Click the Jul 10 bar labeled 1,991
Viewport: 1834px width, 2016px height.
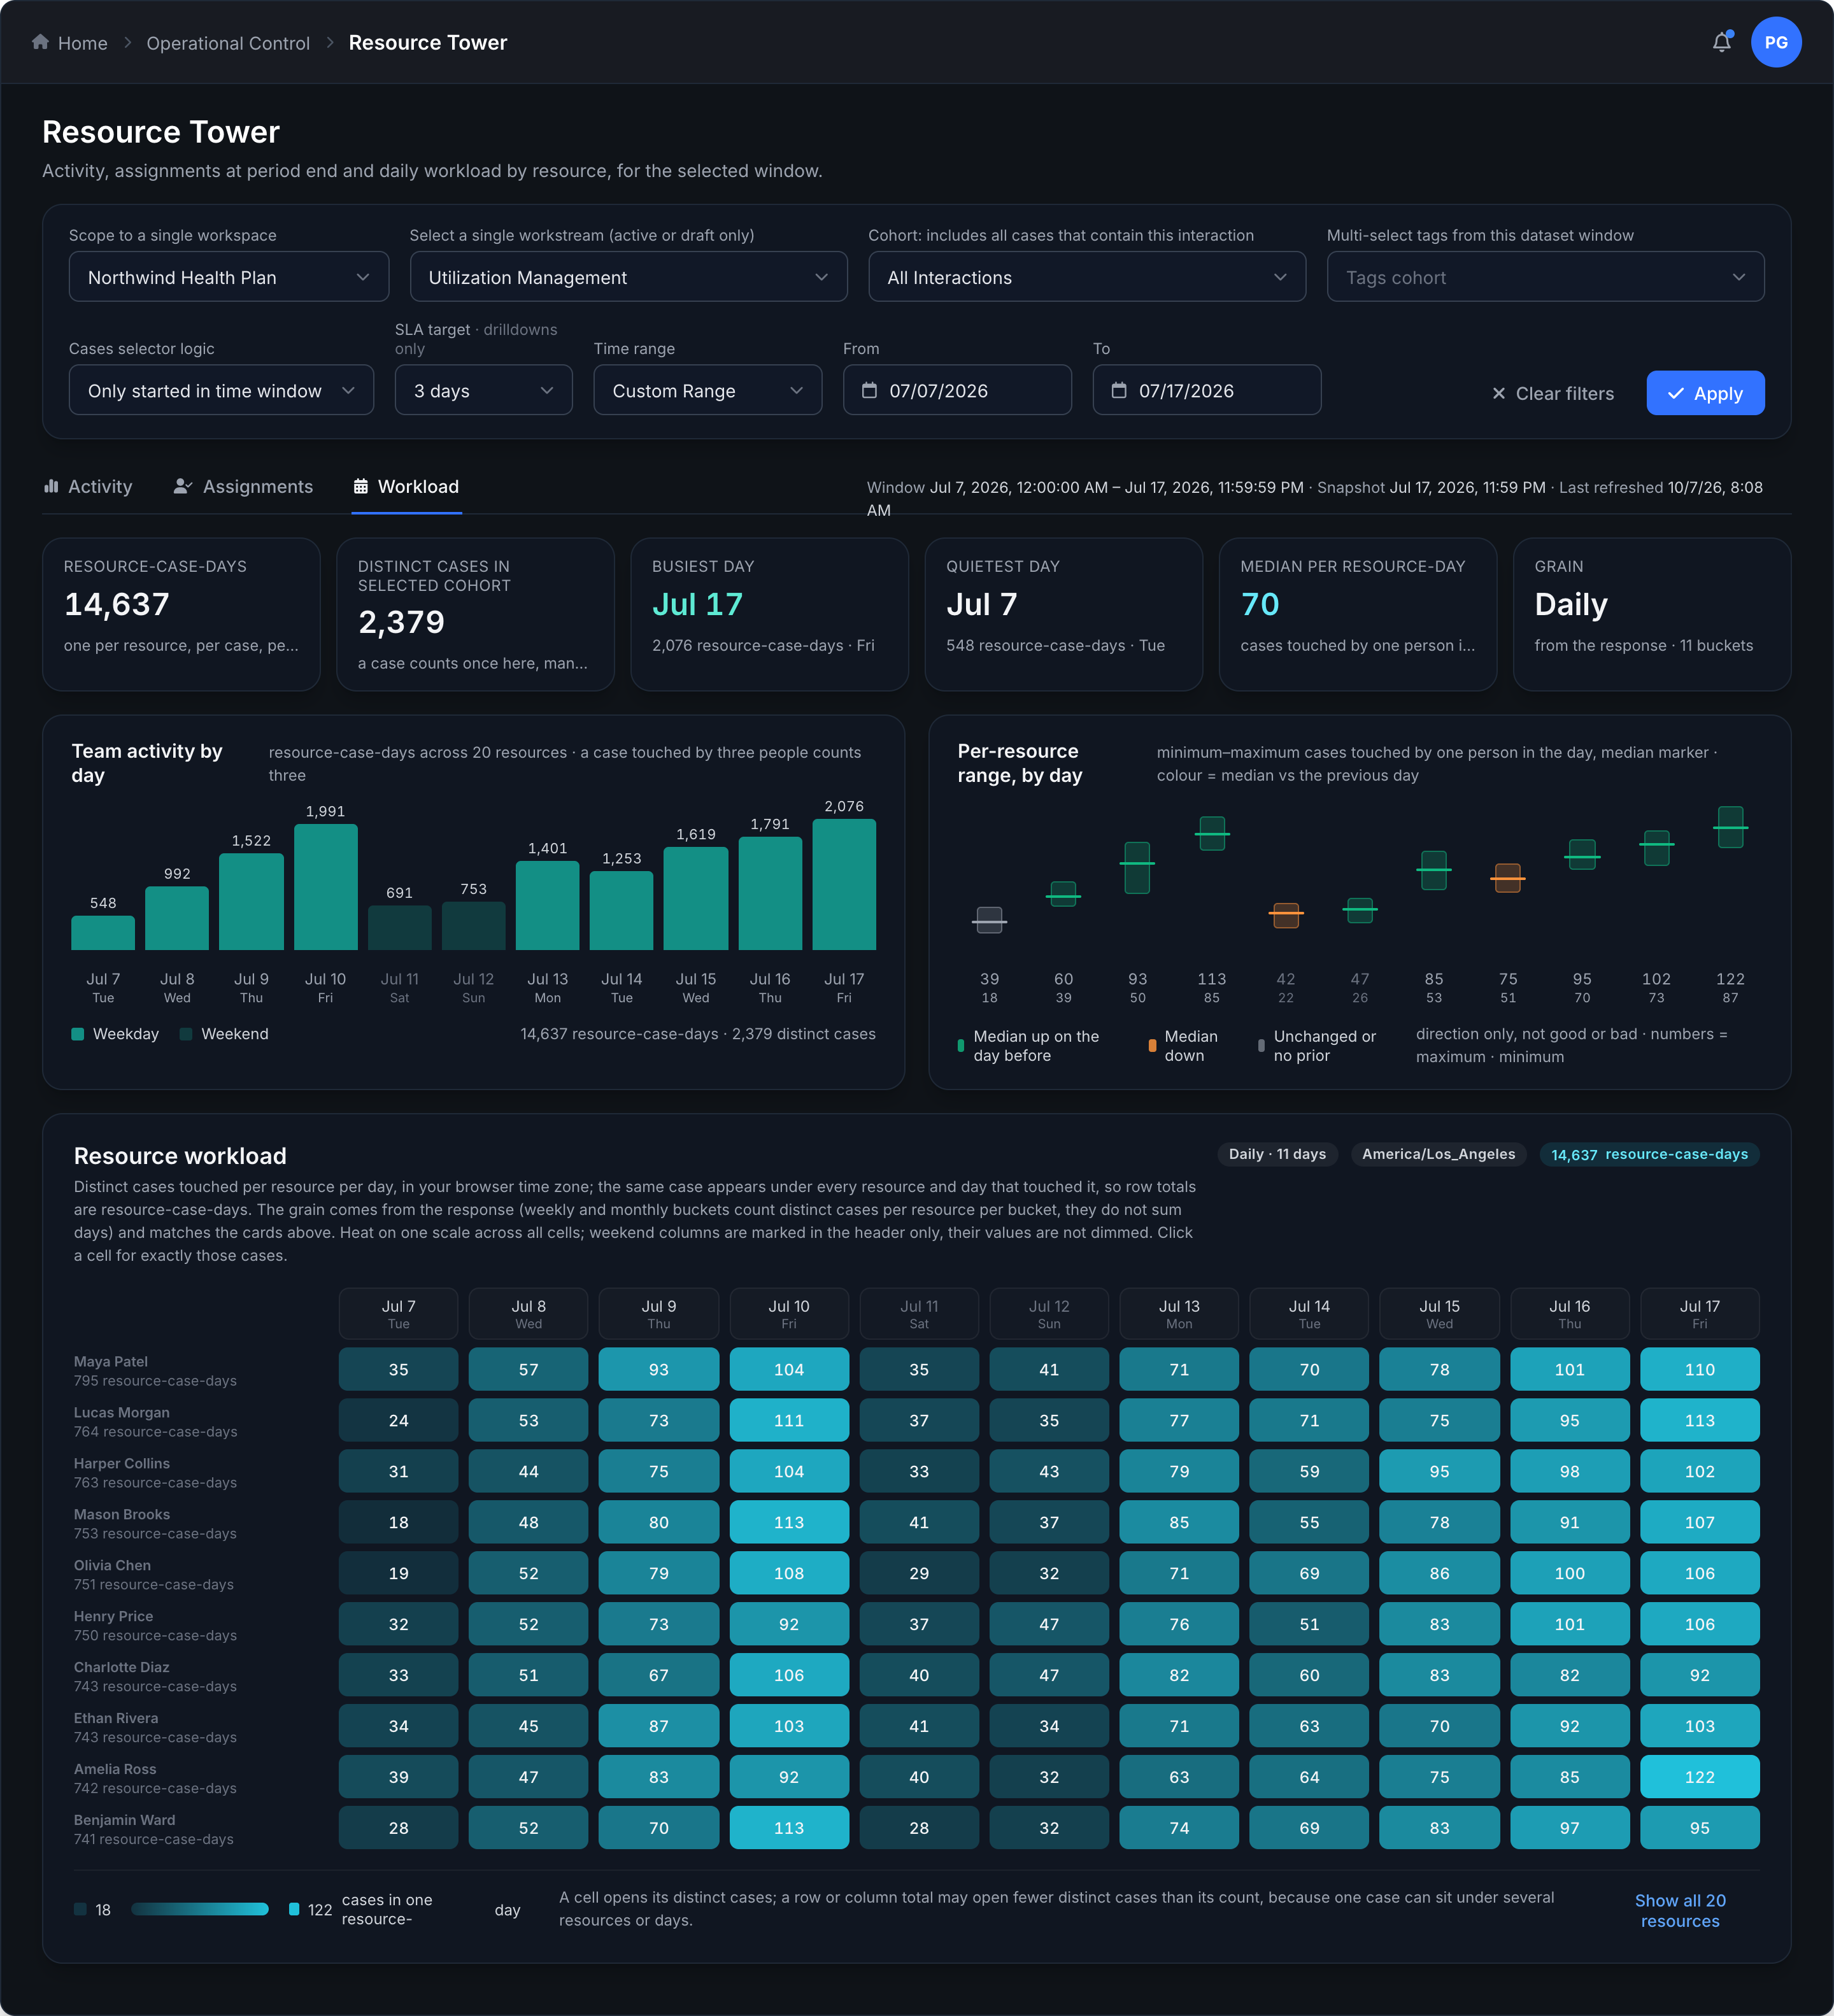pyautogui.click(x=325, y=887)
